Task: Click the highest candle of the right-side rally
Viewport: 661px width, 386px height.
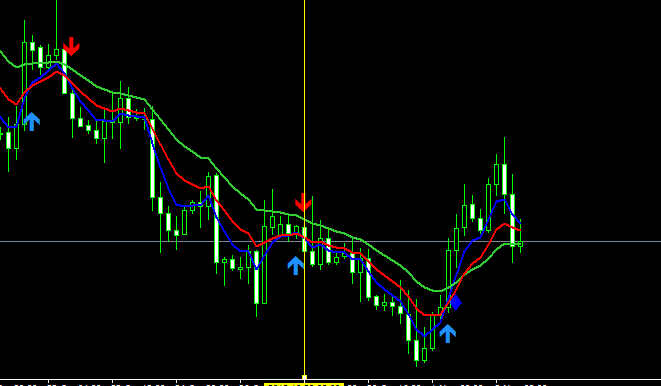Action: (x=505, y=180)
